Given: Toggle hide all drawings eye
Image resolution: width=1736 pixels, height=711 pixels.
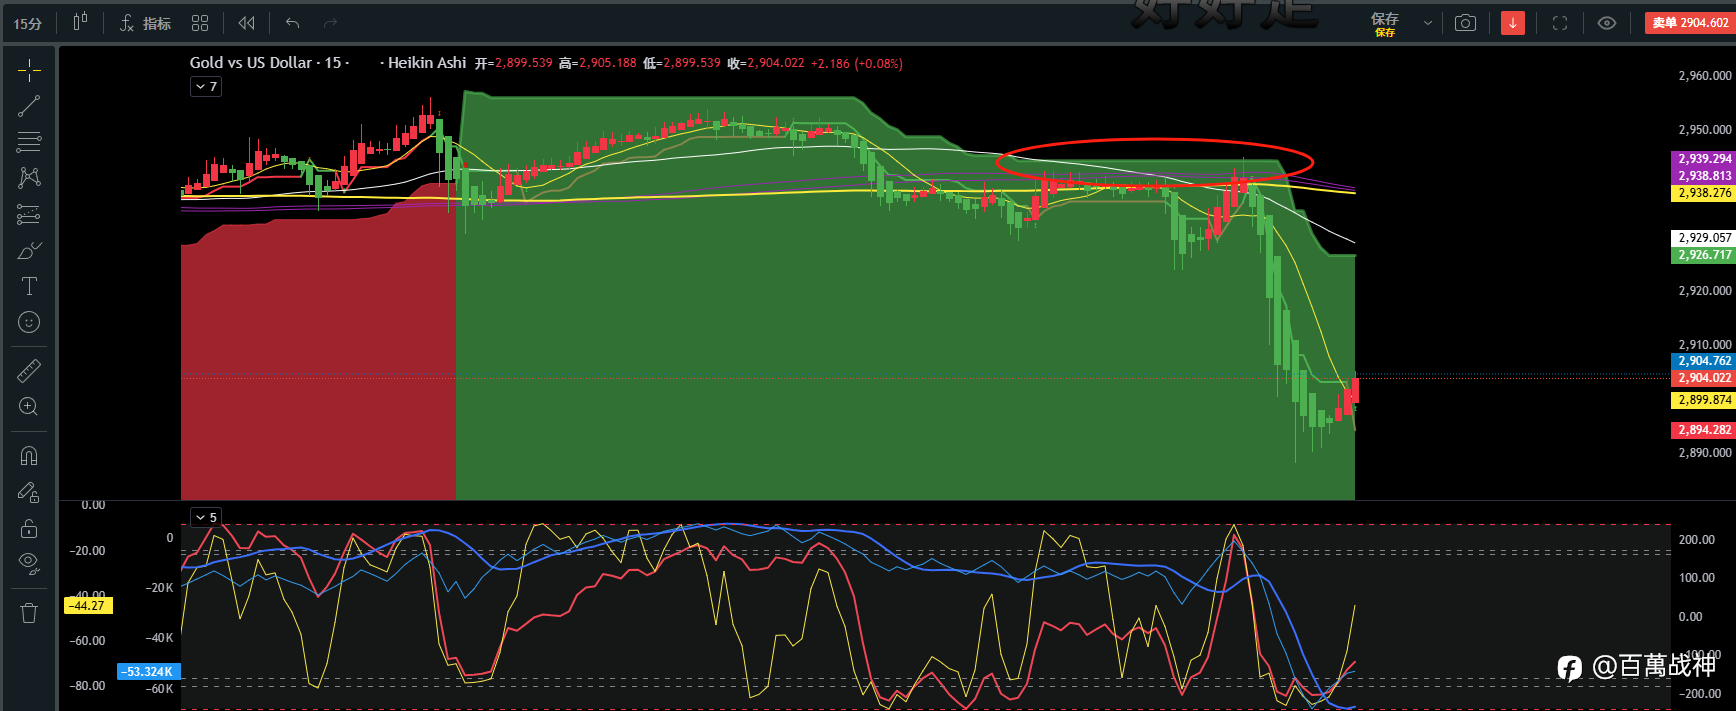Looking at the screenshot, I should point(29,564).
